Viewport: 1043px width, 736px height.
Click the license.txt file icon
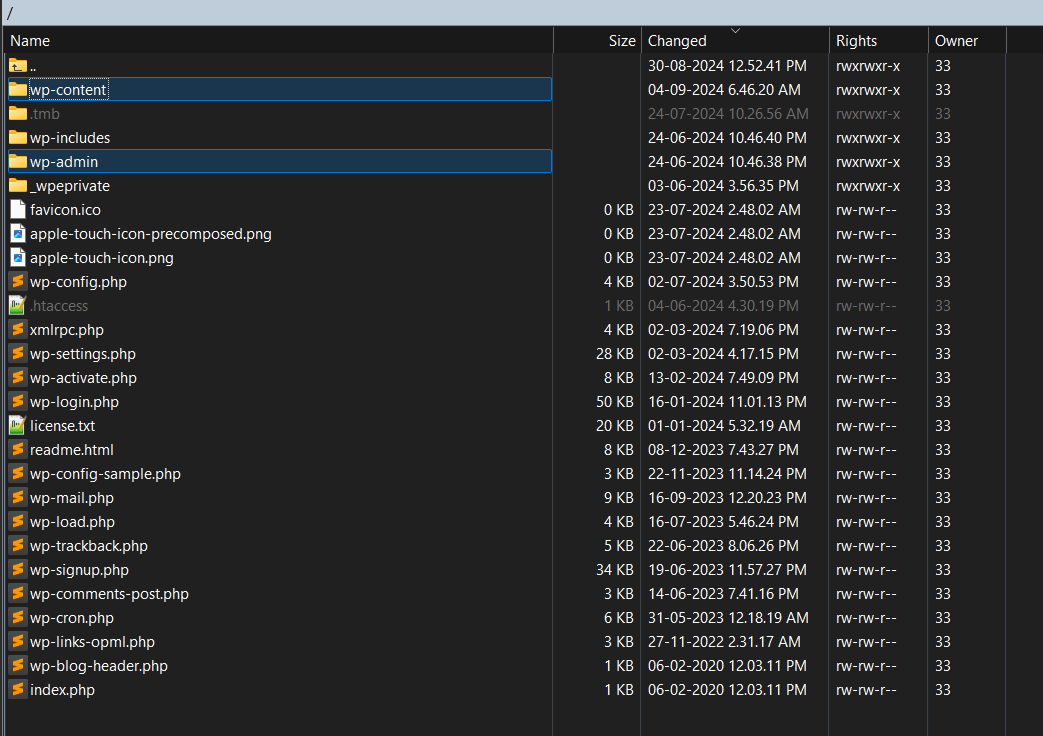pos(18,426)
